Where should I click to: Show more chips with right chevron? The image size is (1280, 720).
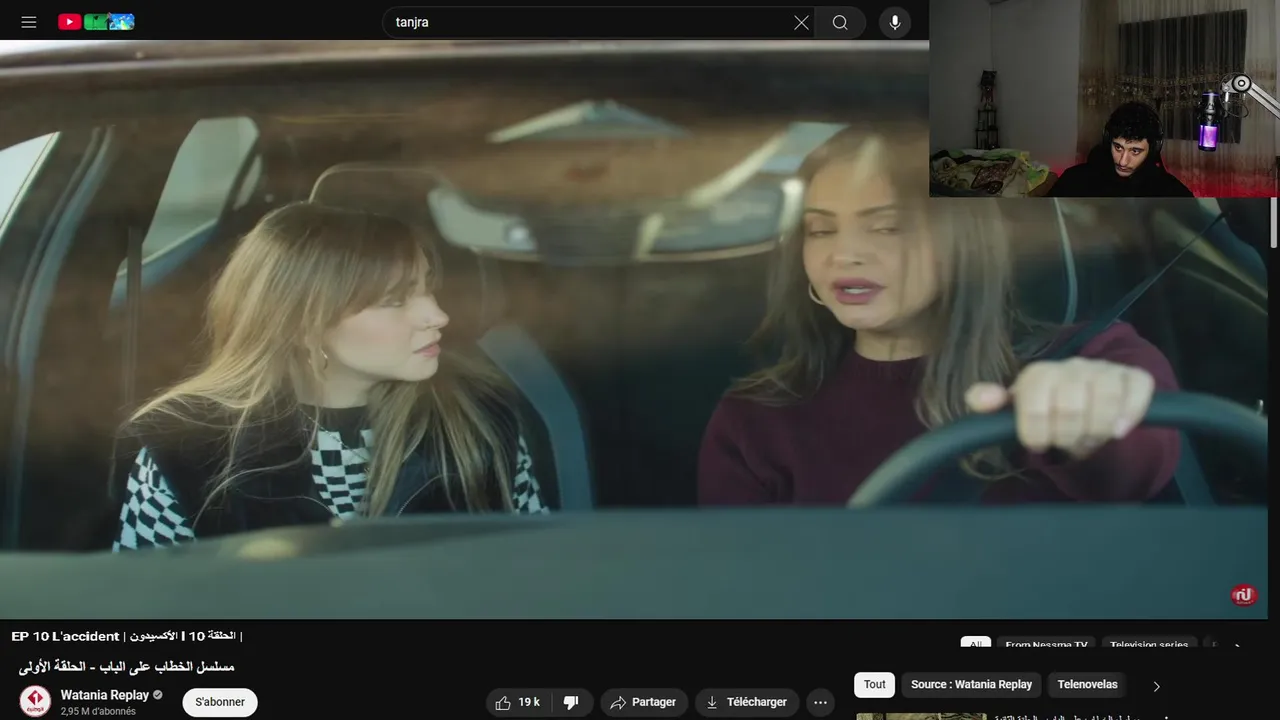coord(1157,686)
